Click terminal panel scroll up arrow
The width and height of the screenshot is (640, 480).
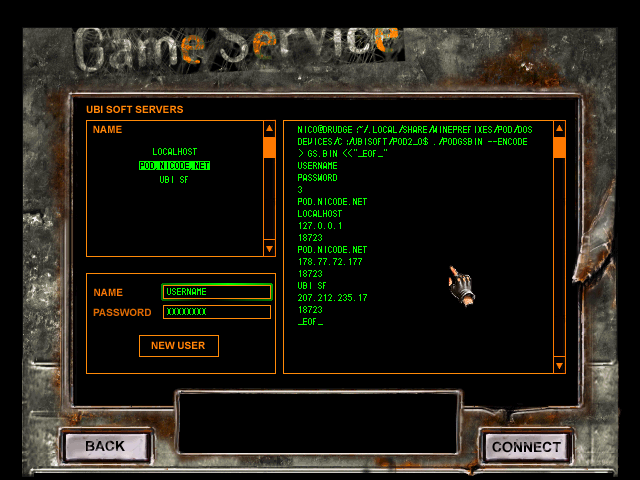click(x=559, y=129)
